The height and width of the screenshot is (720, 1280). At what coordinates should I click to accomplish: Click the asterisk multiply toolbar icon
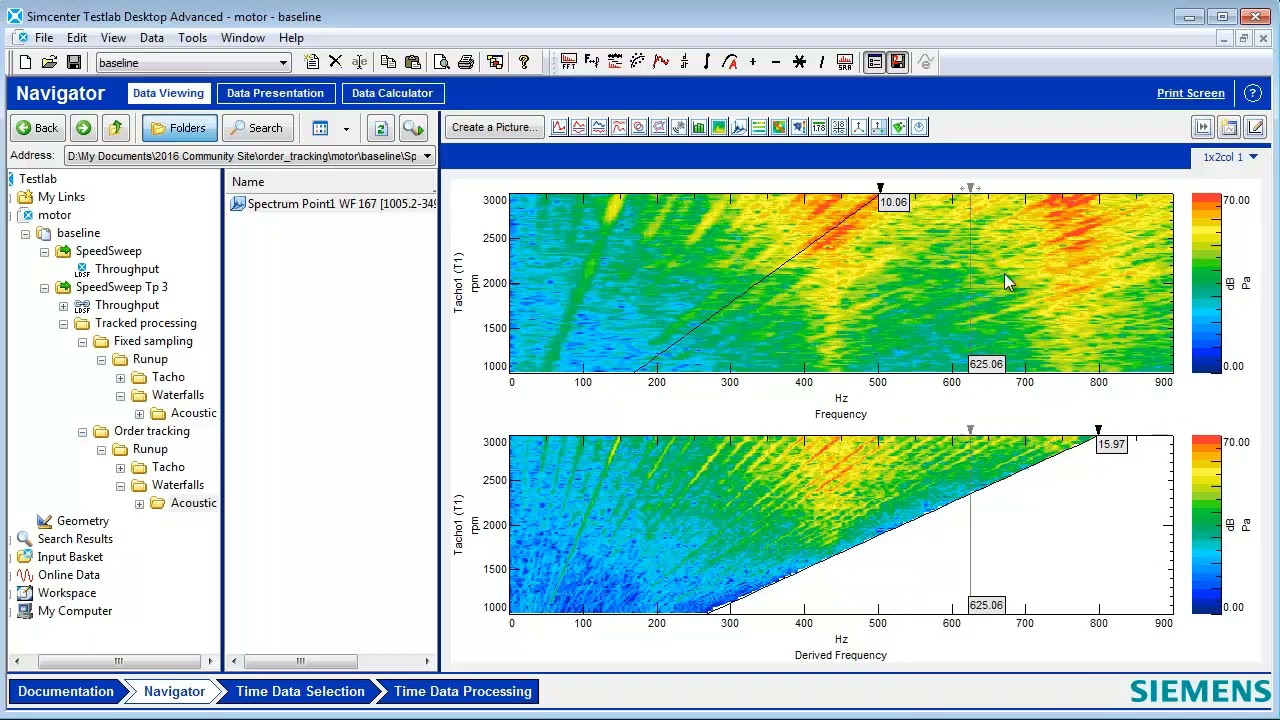tap(799, 62)
